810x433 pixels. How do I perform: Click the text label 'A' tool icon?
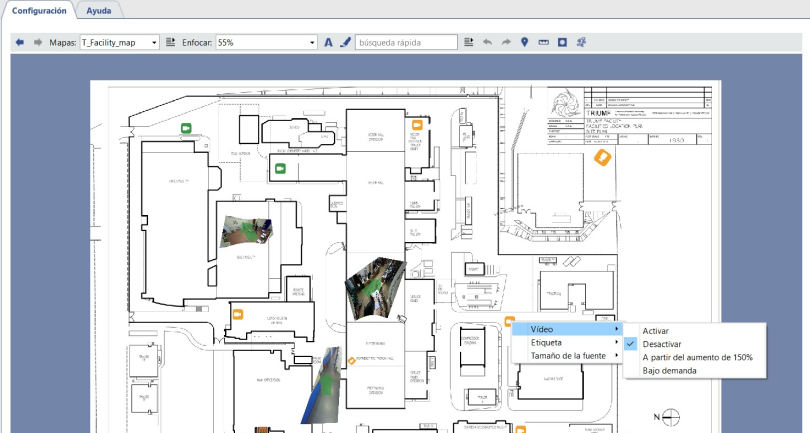(x=328, y=43)
